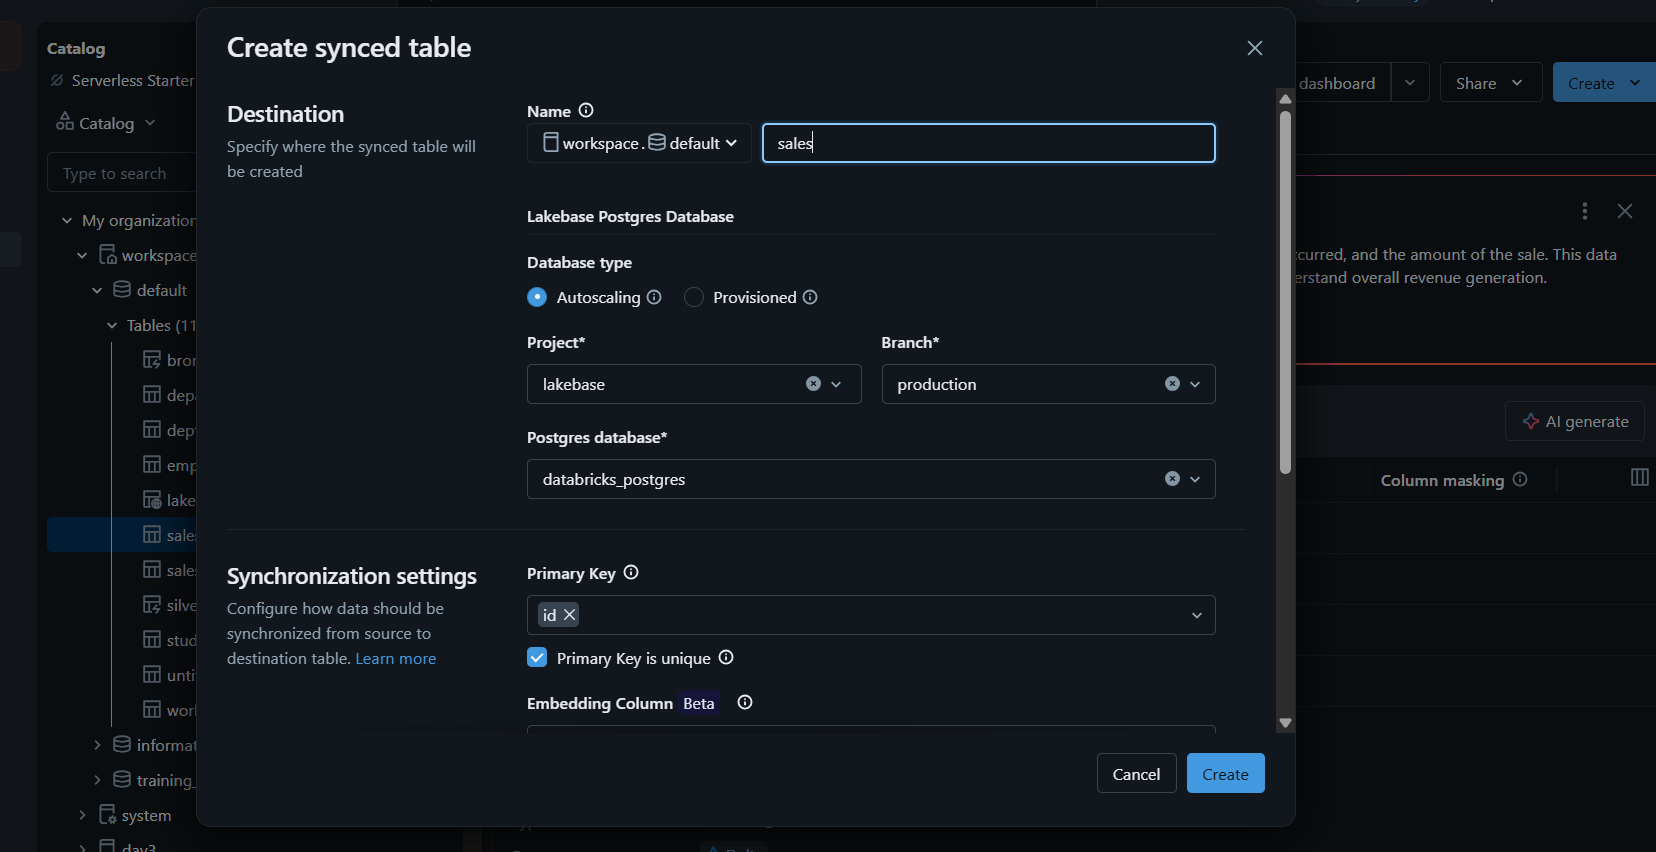This screenshot has height=852, width=1656.
Task: Collapse the workspace catalog node
Action: click(82, 255)
